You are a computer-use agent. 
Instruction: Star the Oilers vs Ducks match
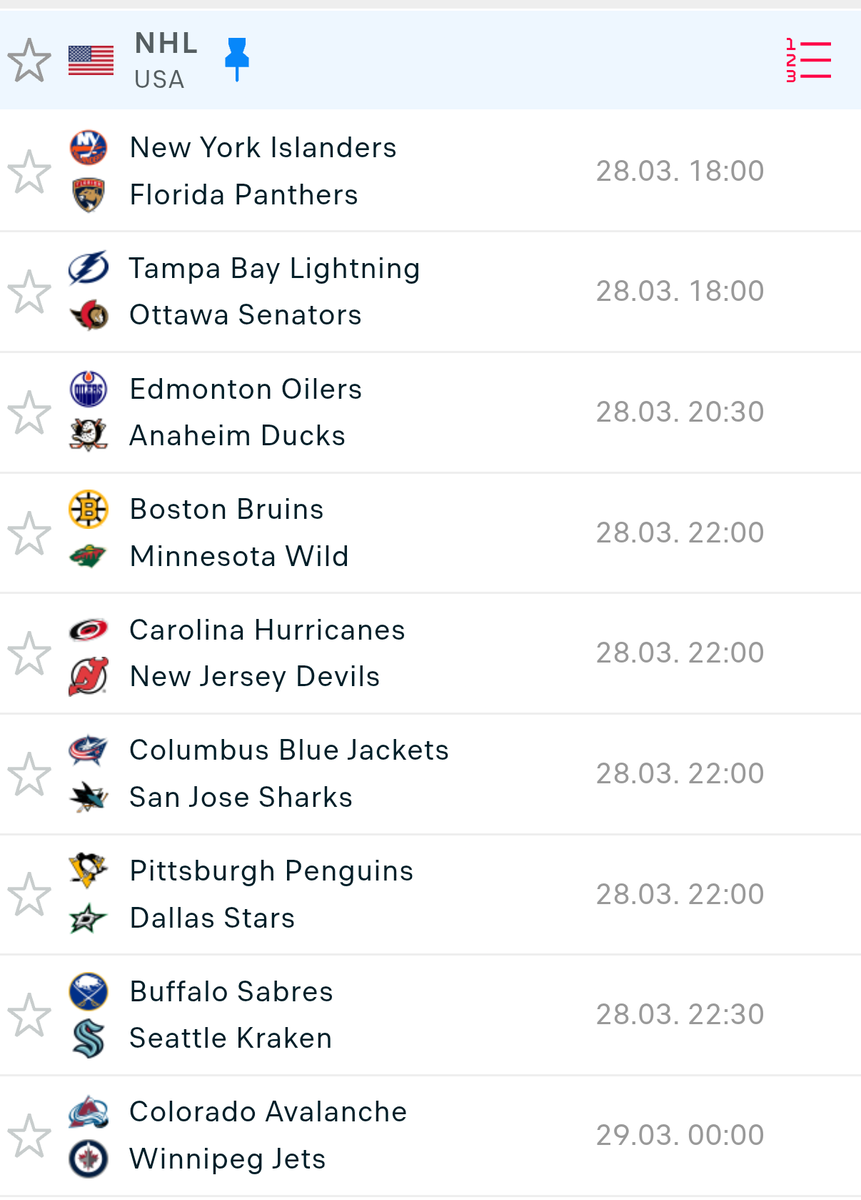tap(29, 413)
